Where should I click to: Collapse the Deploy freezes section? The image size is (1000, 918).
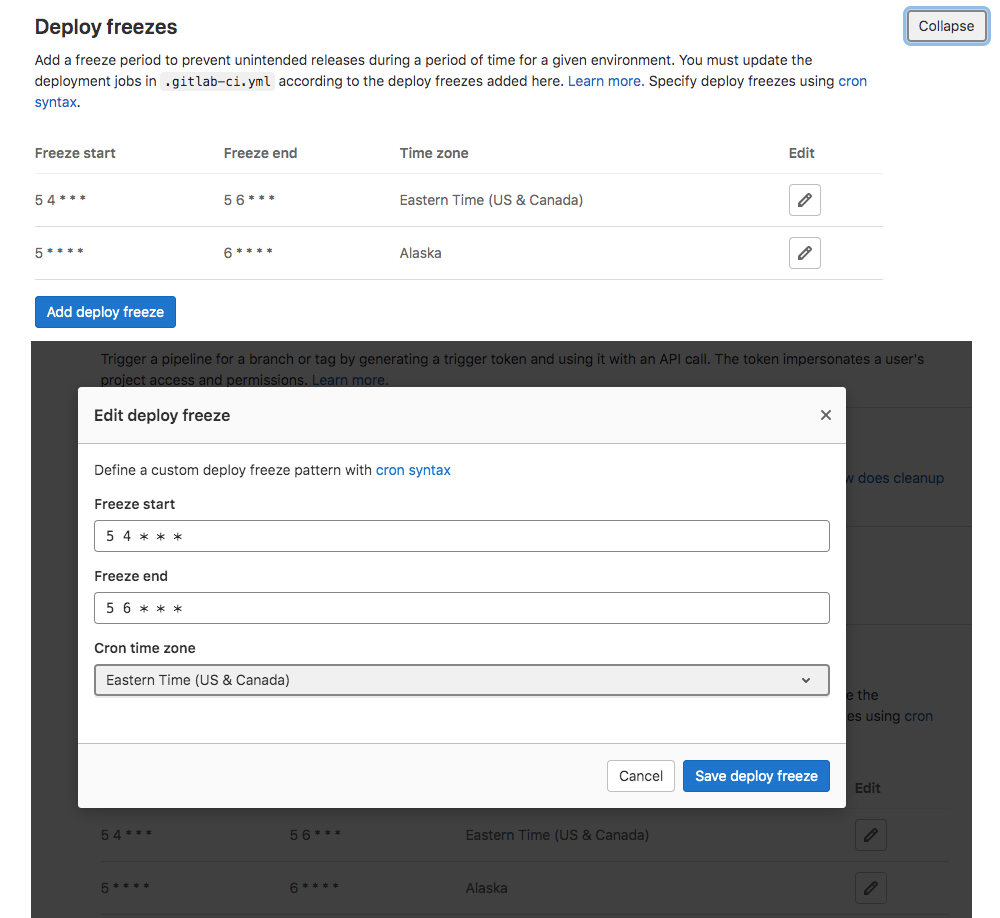pos(945,25)
